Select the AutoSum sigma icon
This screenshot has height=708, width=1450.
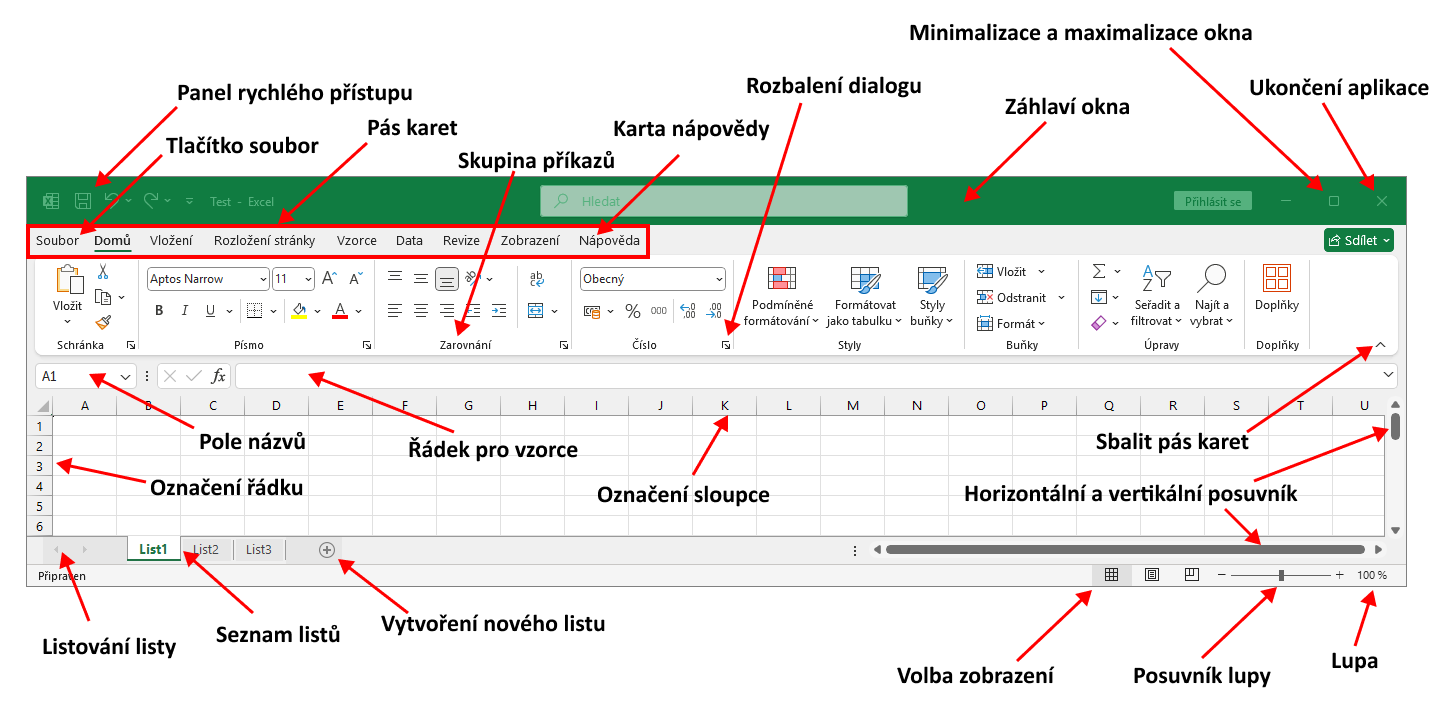(x=1101, y=270)
